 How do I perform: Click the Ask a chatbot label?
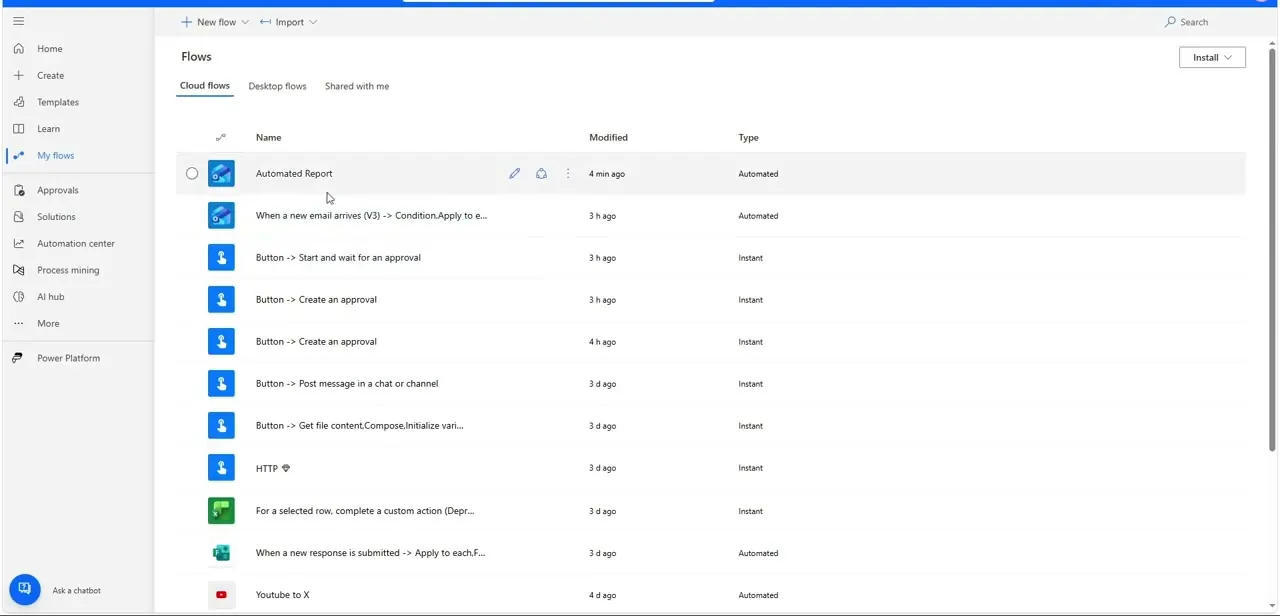pyautogui.click(x=76, y=590)
